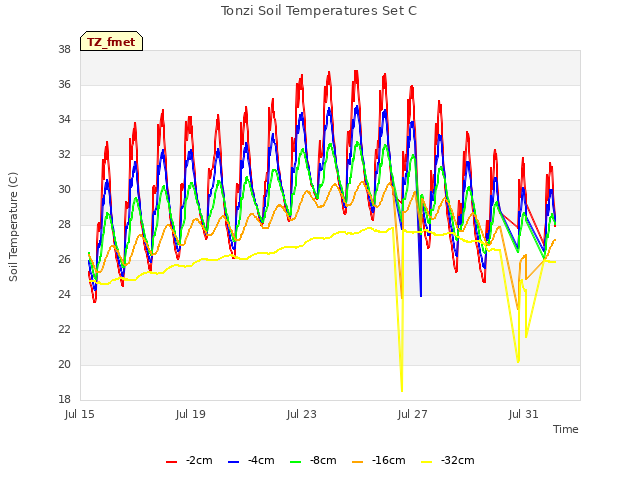Click the 36 y-axis tick label
Screen dimensions: 640x480
64,84
